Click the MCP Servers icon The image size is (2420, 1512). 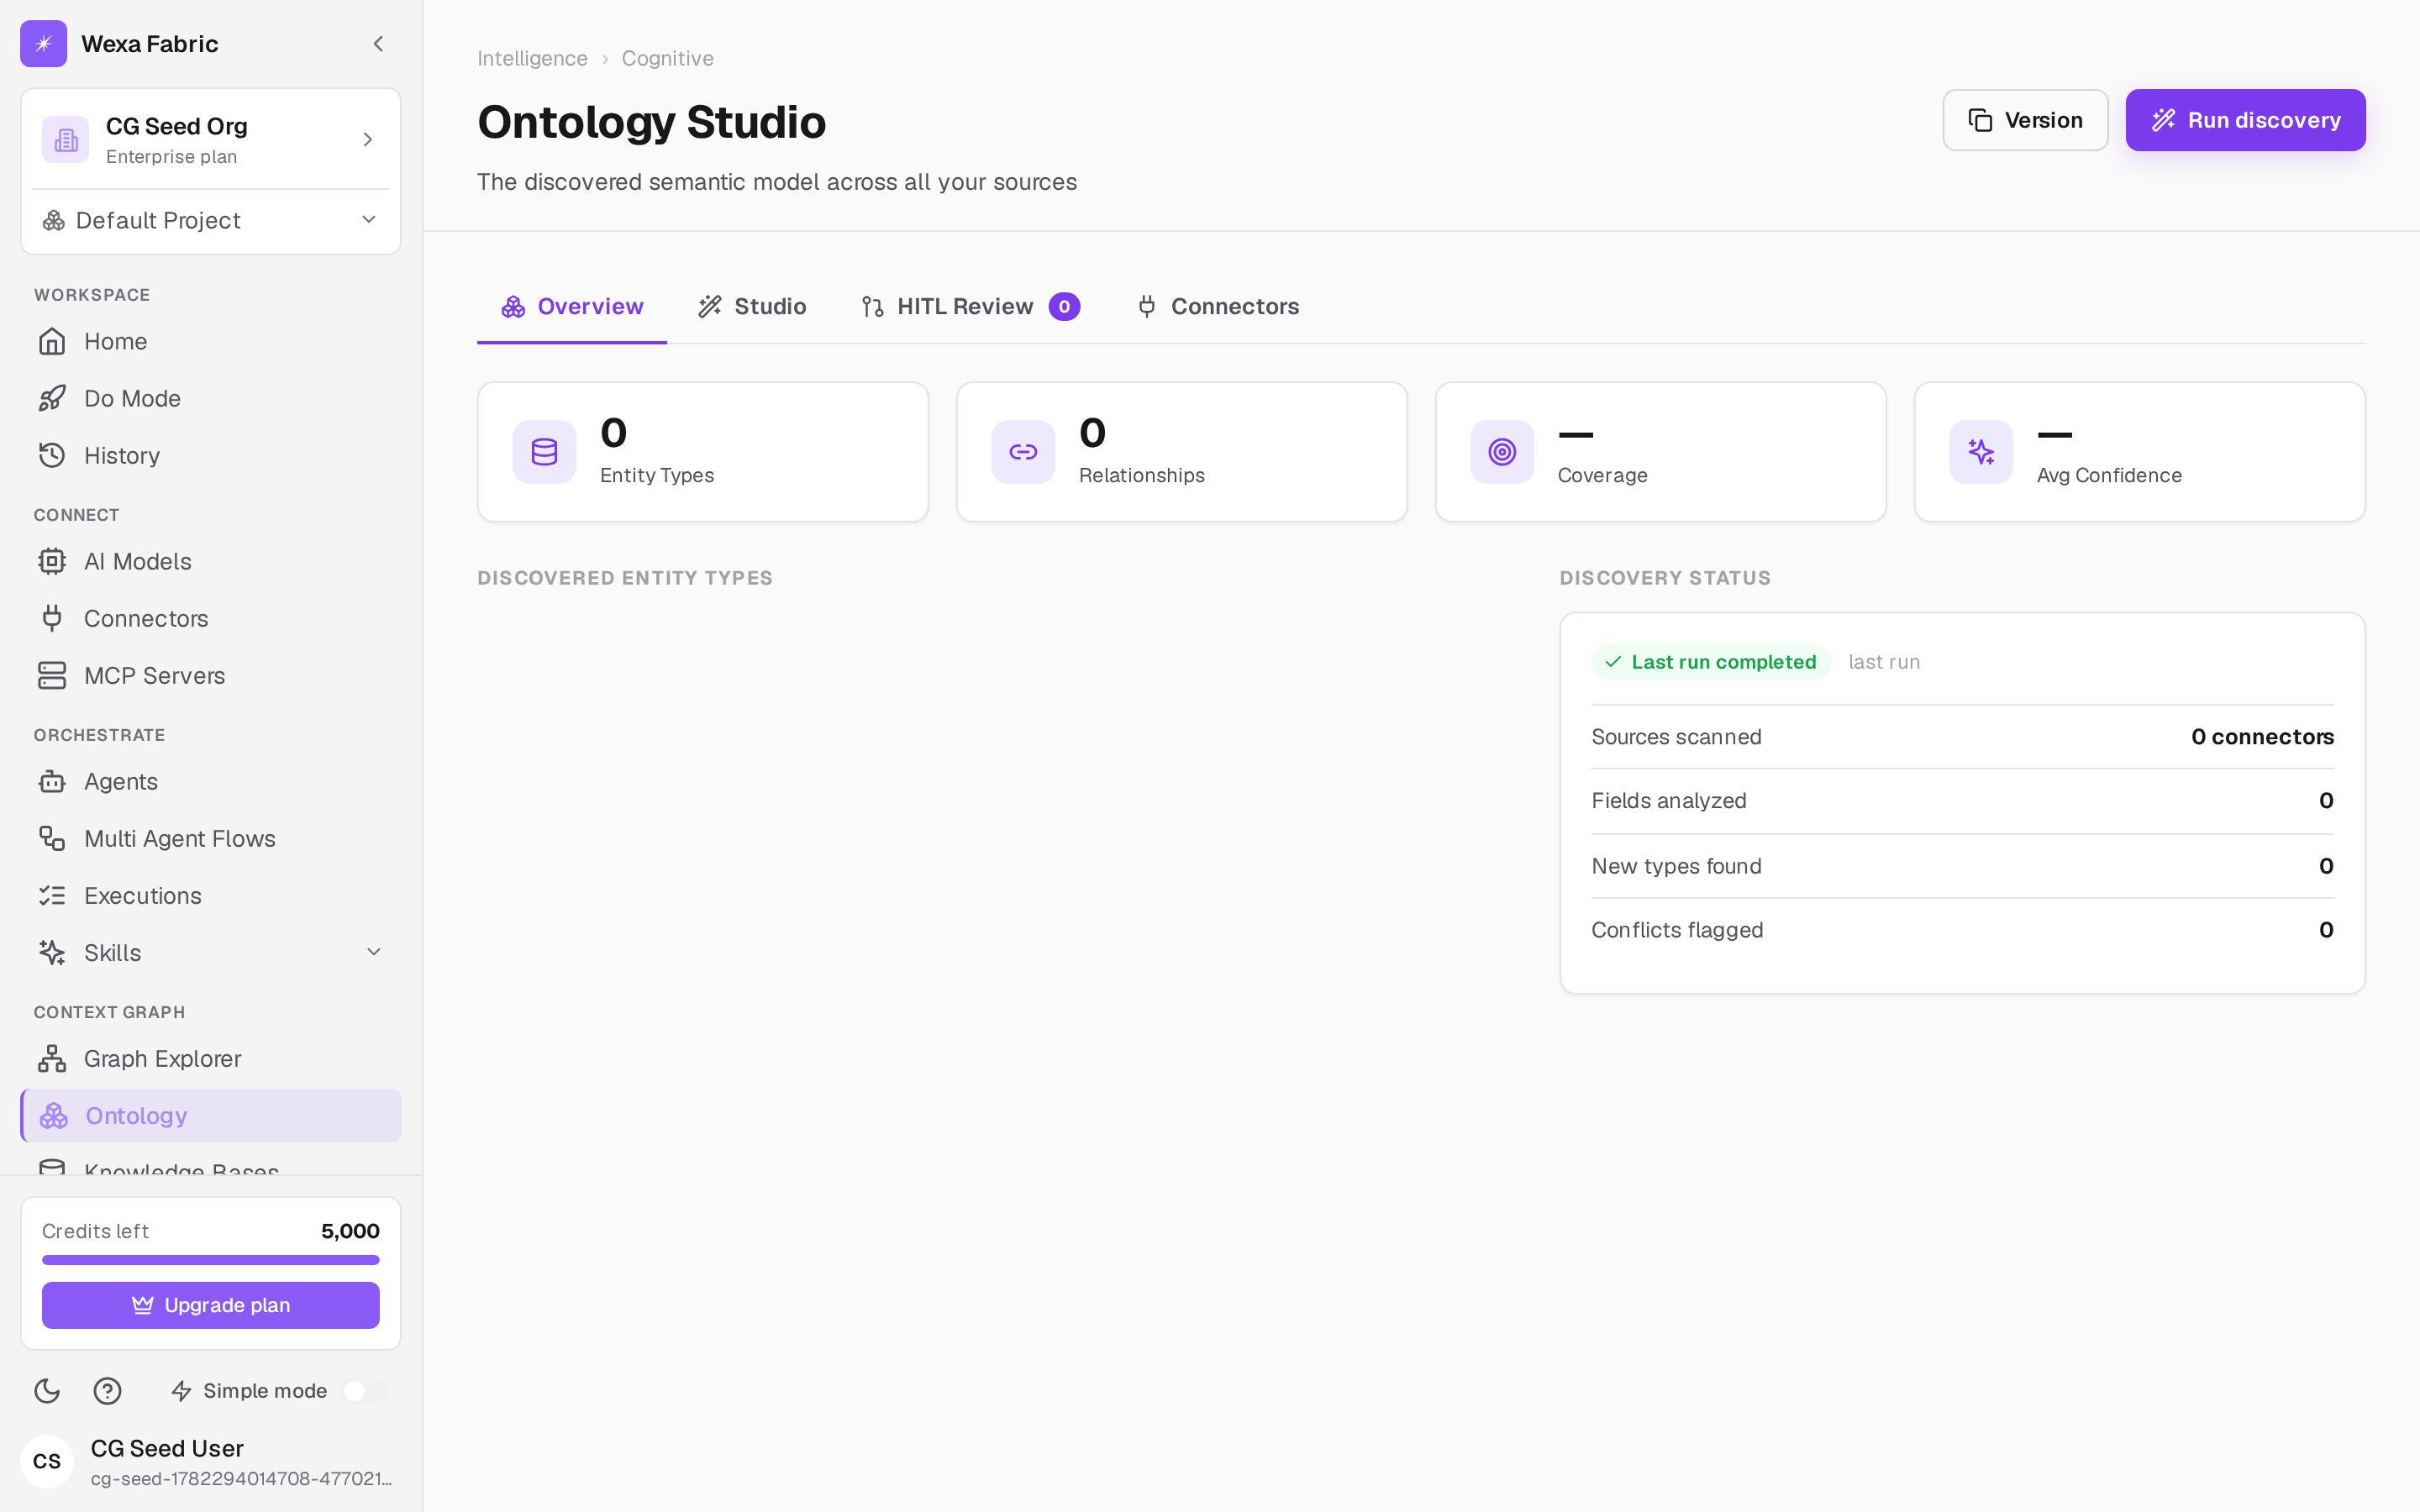coord(52,676)
